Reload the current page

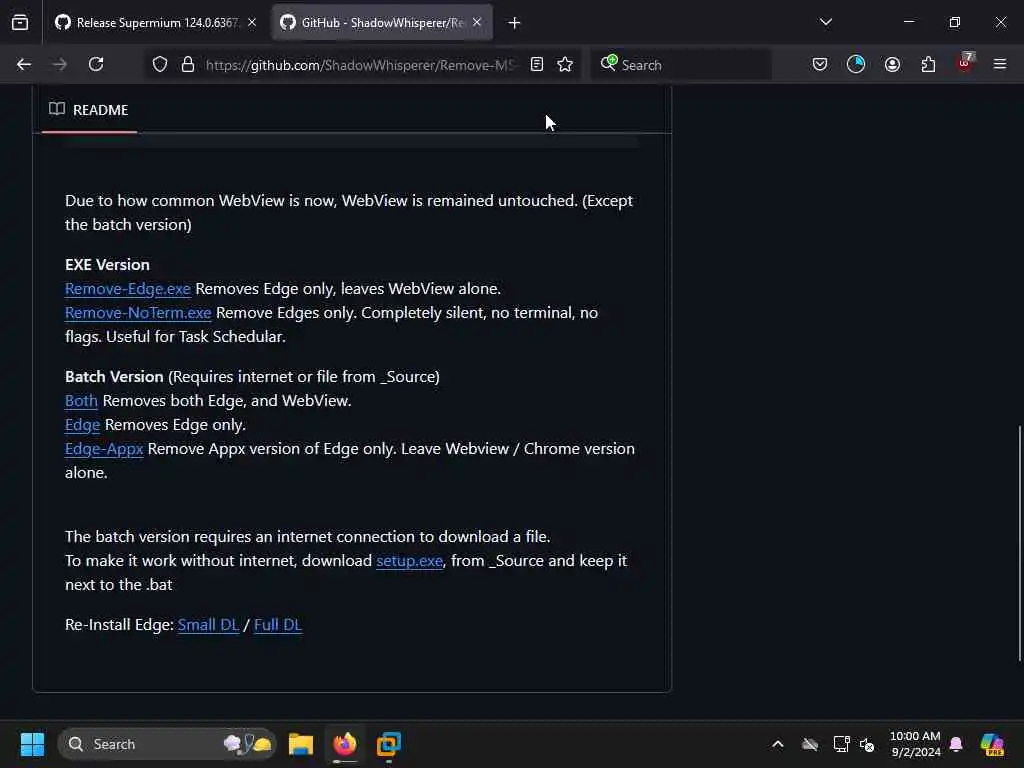[x=96, y=65]
